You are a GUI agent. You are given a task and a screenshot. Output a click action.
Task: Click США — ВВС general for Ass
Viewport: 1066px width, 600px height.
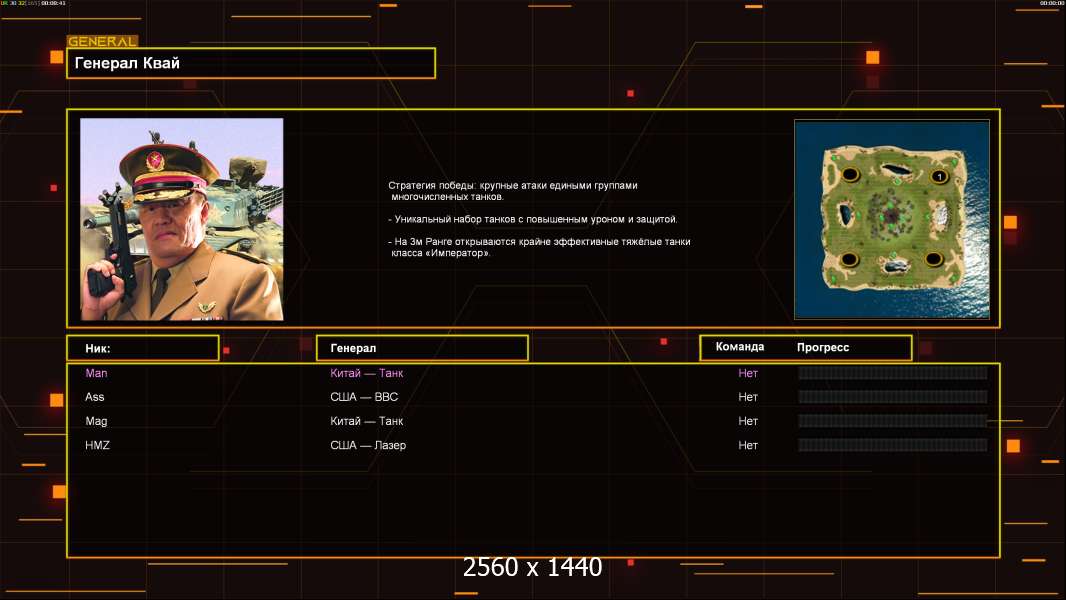tap(364, 397)
